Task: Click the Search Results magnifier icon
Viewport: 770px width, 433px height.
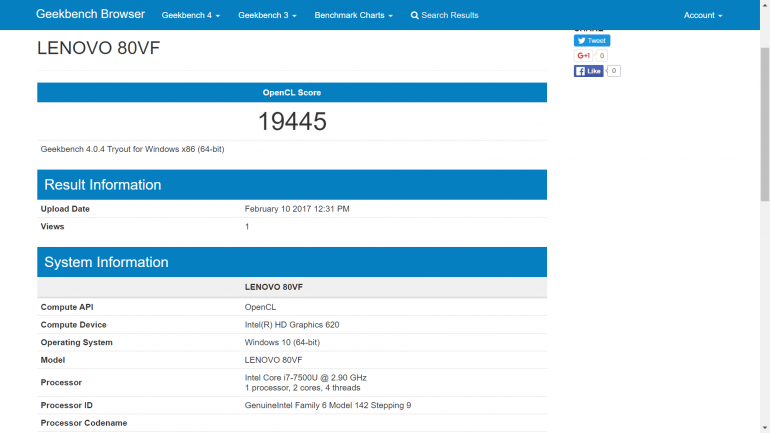Action: pos(414,15)
